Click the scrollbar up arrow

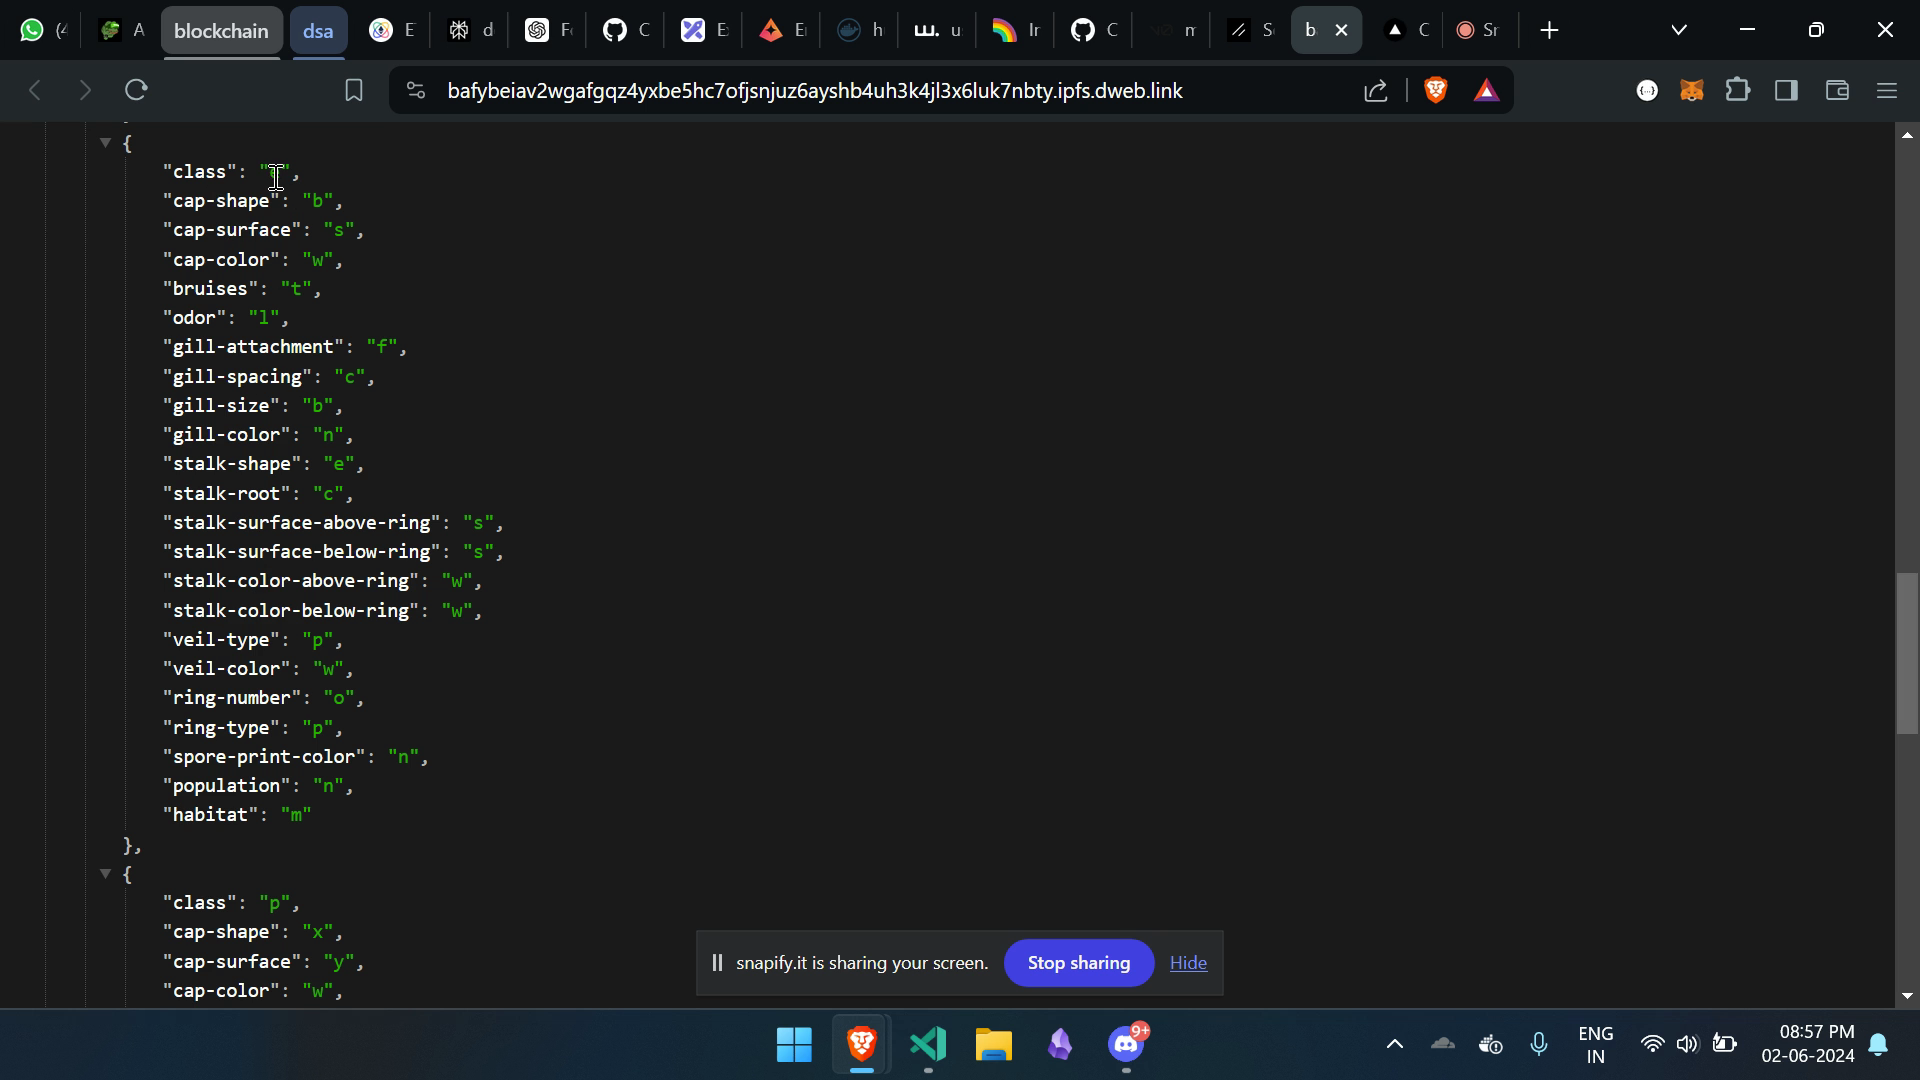pyautogui.click(x=1908, y=134)
